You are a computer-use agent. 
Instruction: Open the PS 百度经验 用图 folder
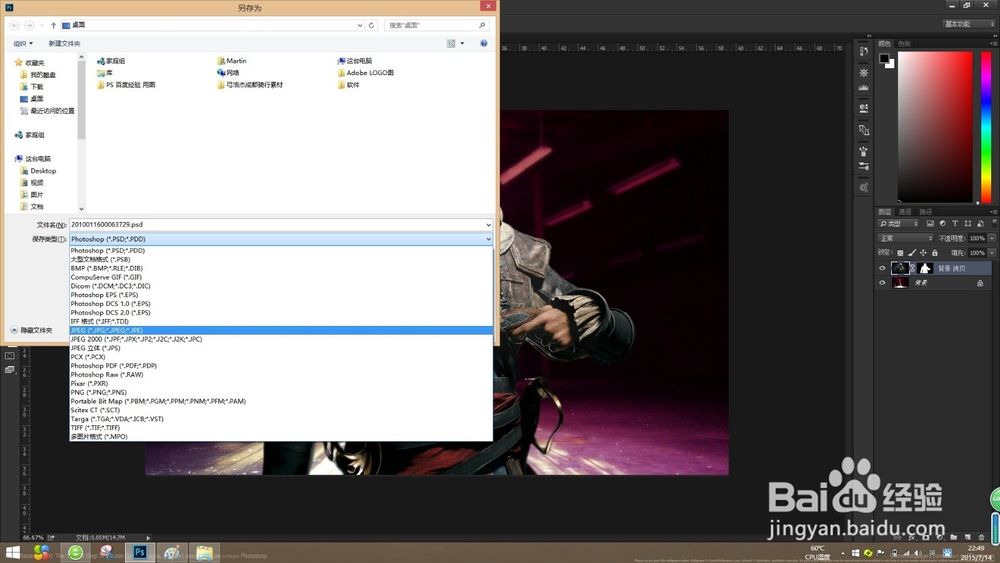(x=126, y=85)
